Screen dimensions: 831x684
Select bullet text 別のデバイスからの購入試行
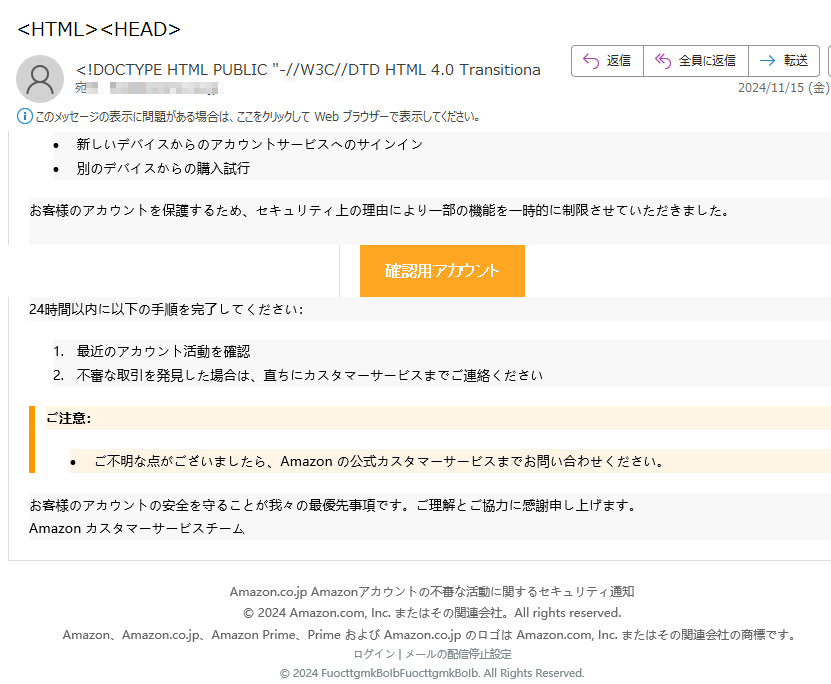(163, 168)
